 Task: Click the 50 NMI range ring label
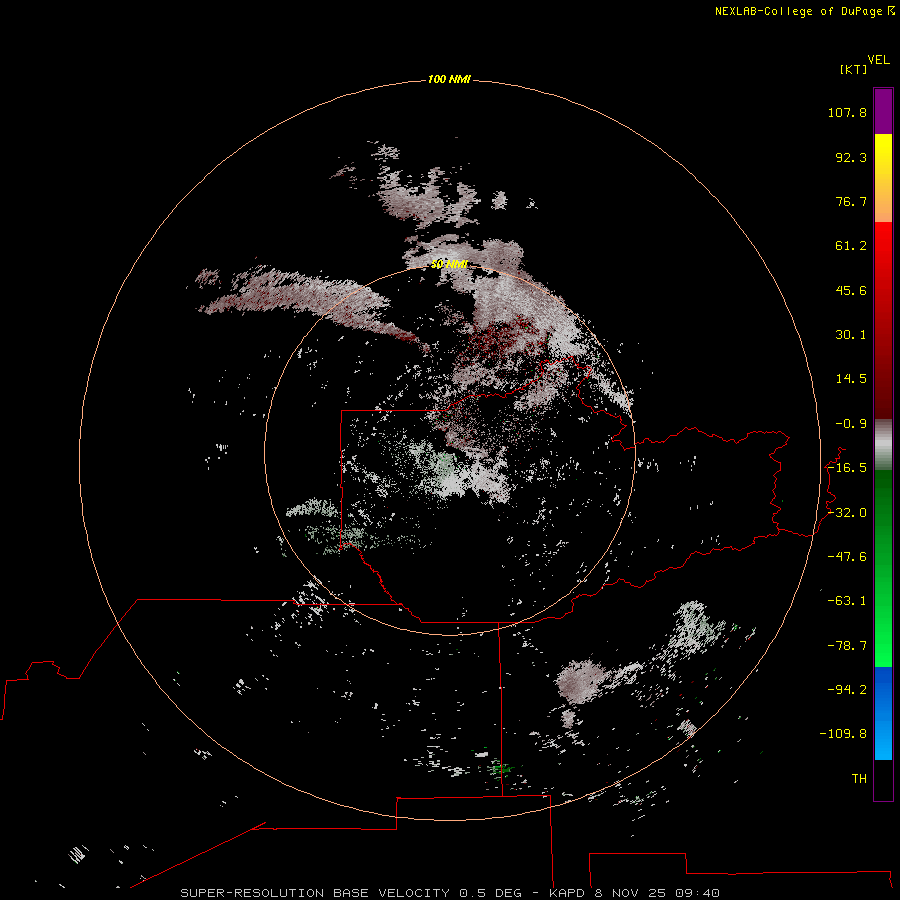pyautogui.click(x=449, y=264)
